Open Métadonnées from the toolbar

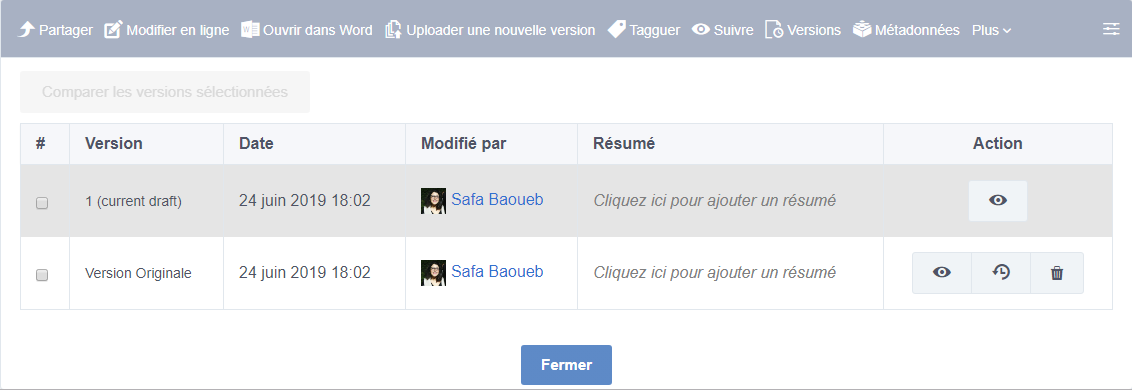point(906,30)
